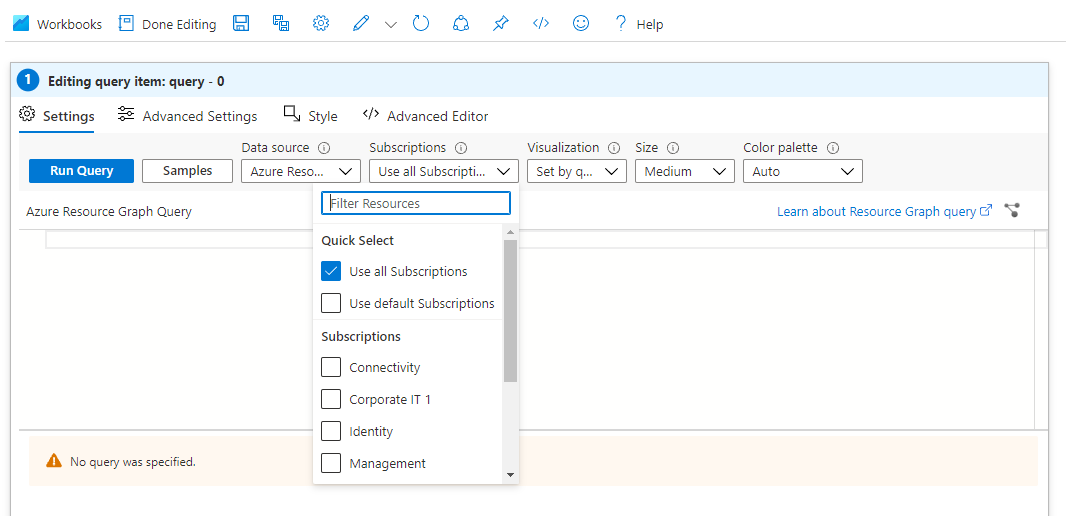The height and width of the screenshot is (516, 1066).
Task: Open the Color palette dropdown
Action: (x=802, y=171)
